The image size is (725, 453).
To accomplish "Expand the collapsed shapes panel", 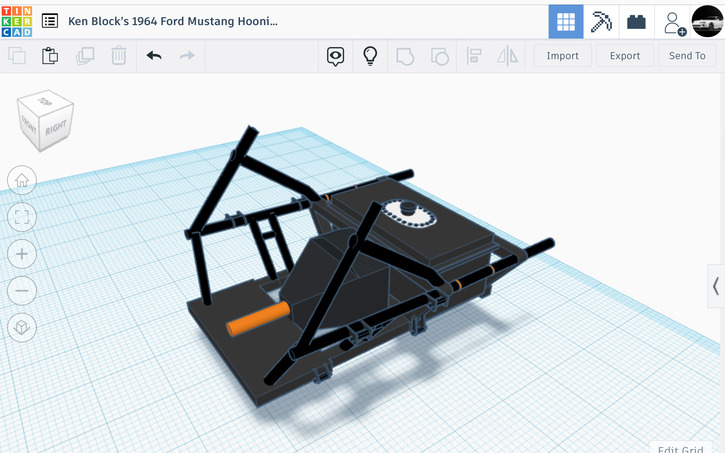I will [716, 286].
